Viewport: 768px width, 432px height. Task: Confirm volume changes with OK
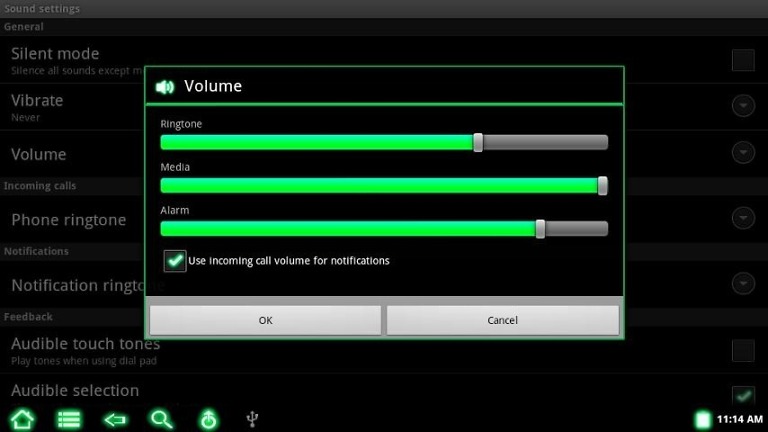click(265, 320)
